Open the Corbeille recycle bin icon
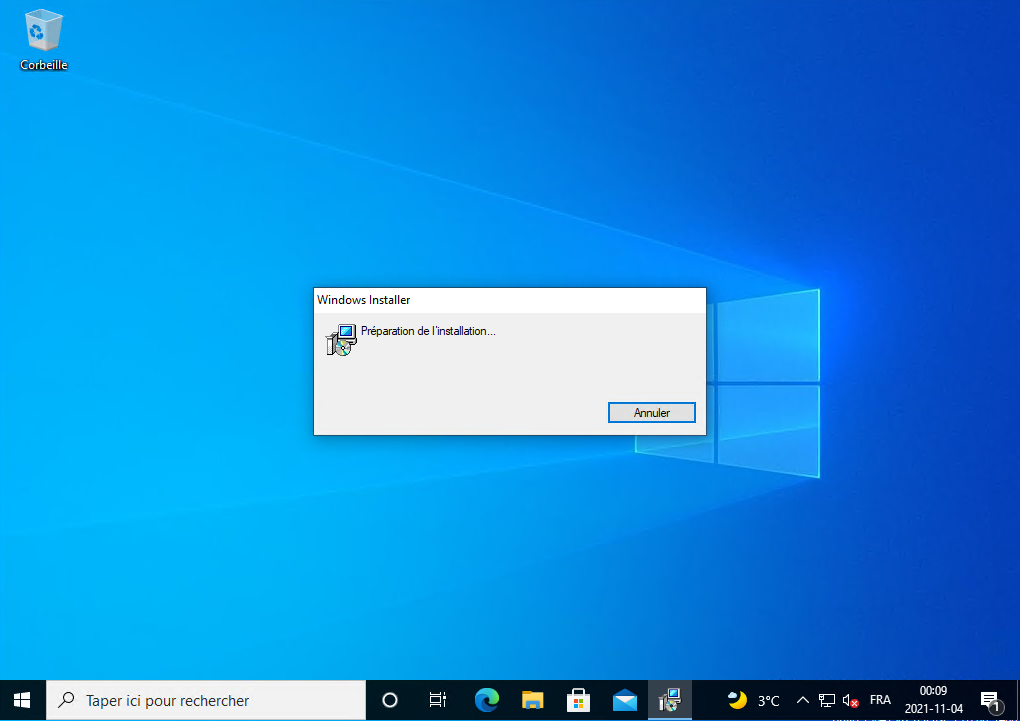The width and height of the screenshot is (1020, 721). click(x=43, y=40)
